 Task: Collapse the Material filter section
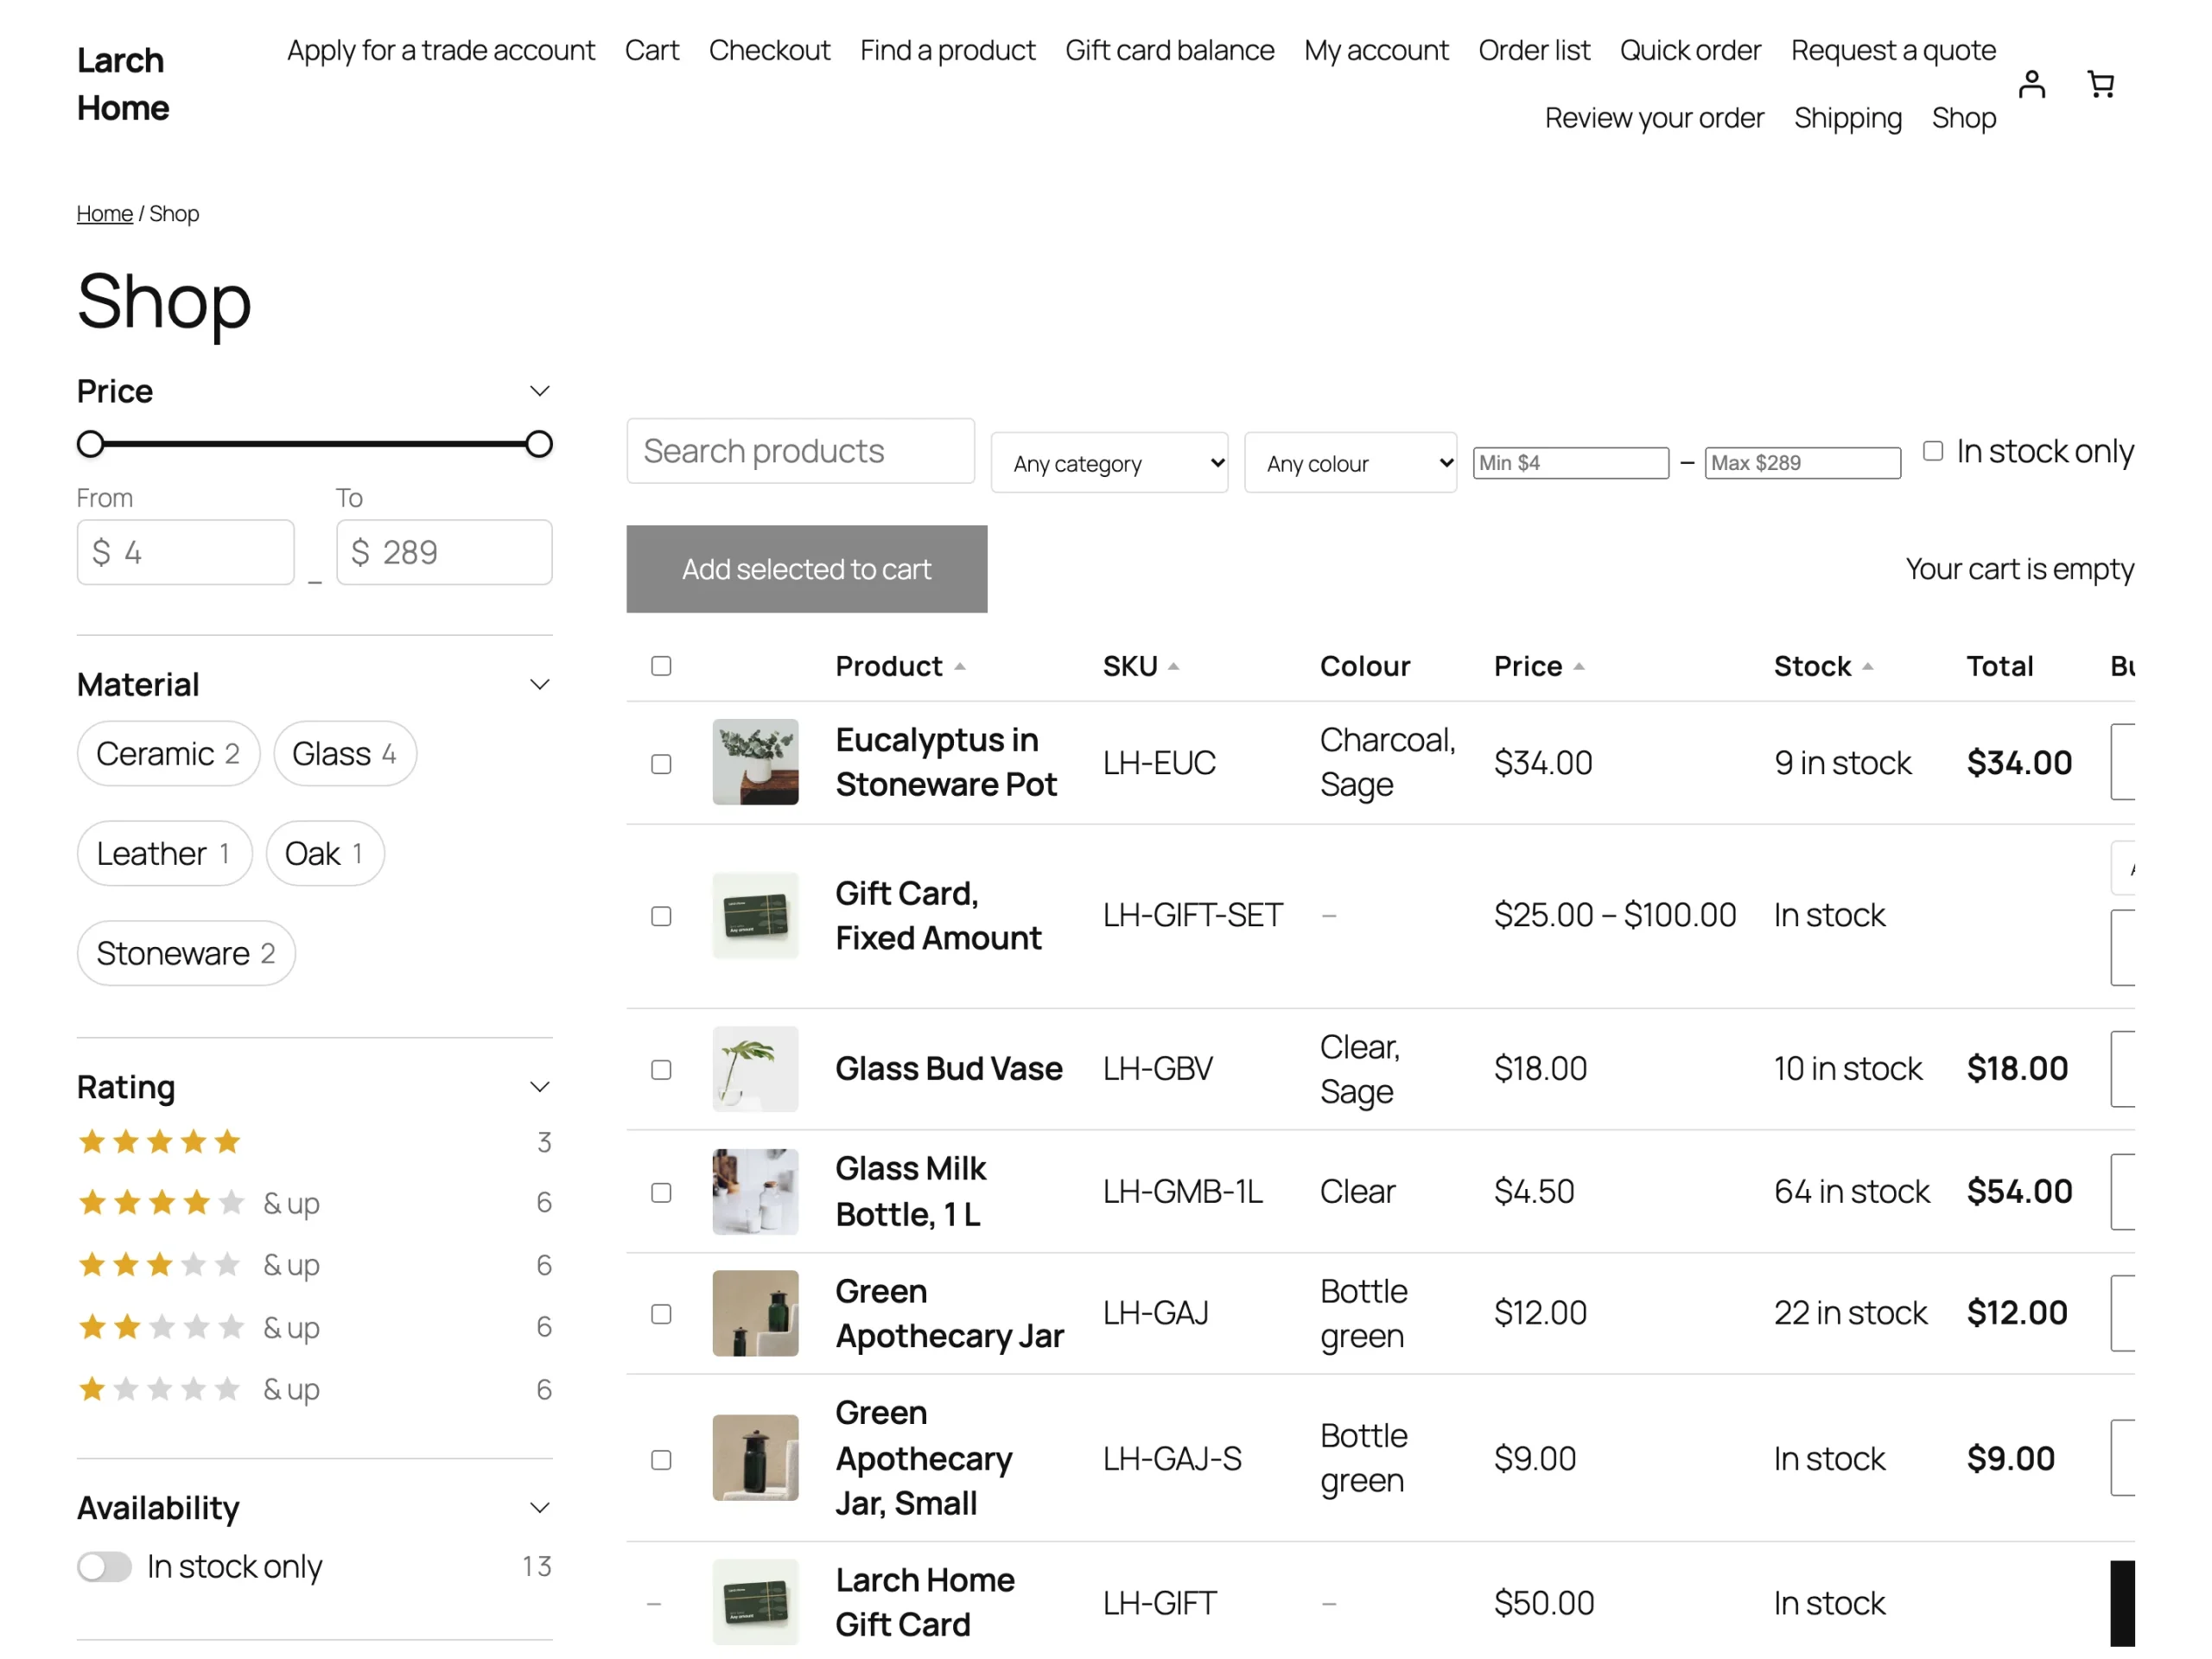539,684
